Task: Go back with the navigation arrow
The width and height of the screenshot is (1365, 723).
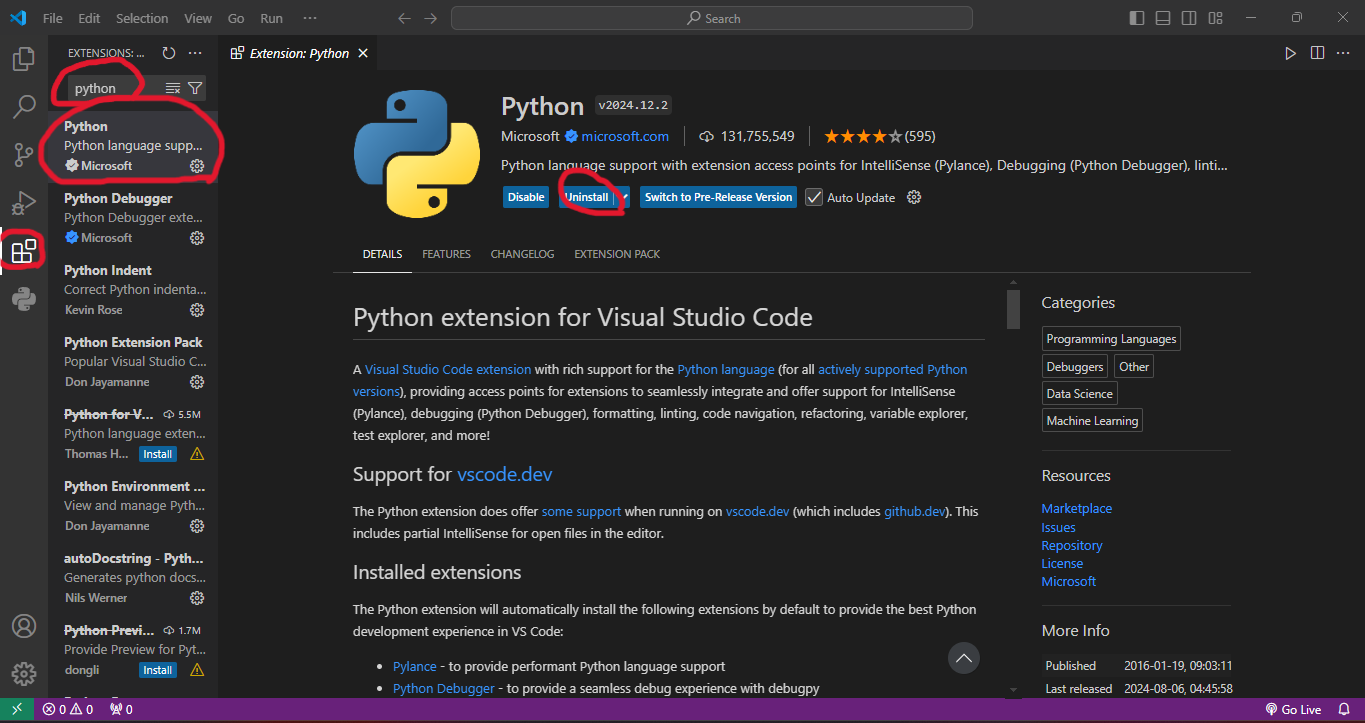Action: [404, 18]
